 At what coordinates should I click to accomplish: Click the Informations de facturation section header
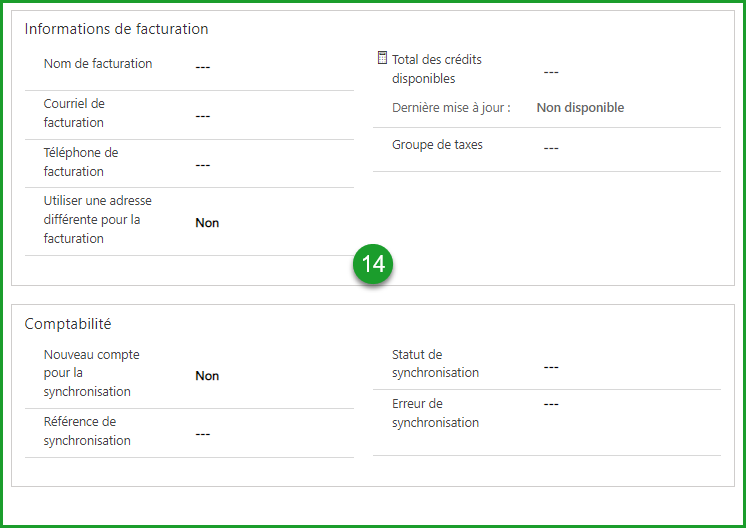click(116, 29)
